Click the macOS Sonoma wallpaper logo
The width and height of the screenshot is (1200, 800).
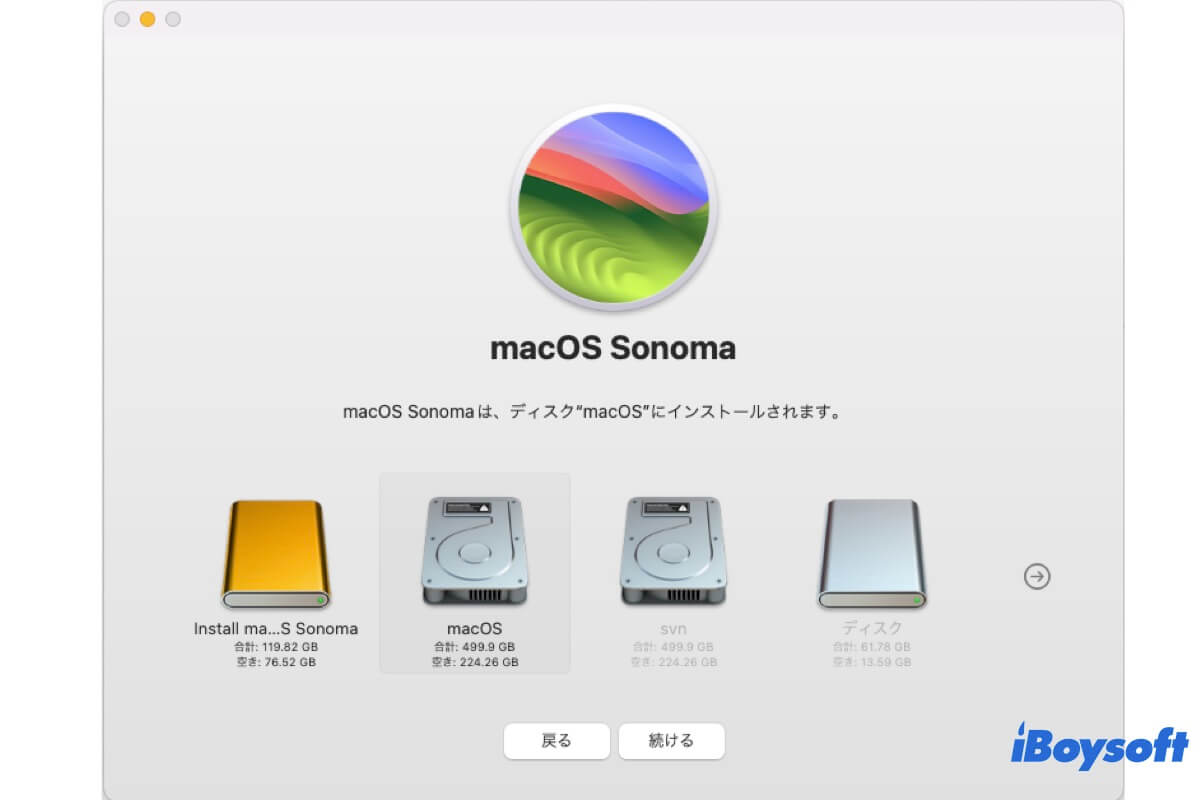pyautogui.click(x=613, y=207)
